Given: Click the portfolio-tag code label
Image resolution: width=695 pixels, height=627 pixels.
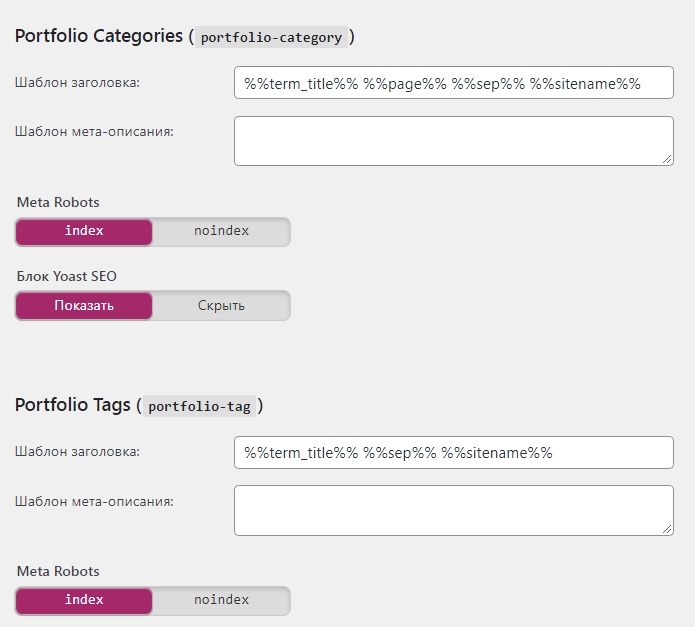Looking at the screenshot, I should [200, 407].
